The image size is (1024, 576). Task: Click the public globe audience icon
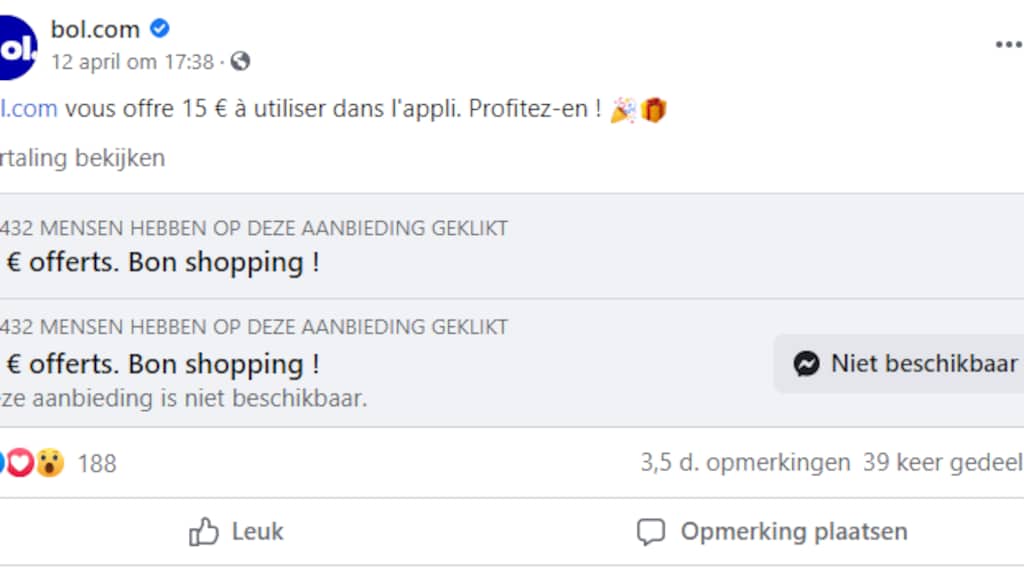pyautogui.click(x=240, y=62)
